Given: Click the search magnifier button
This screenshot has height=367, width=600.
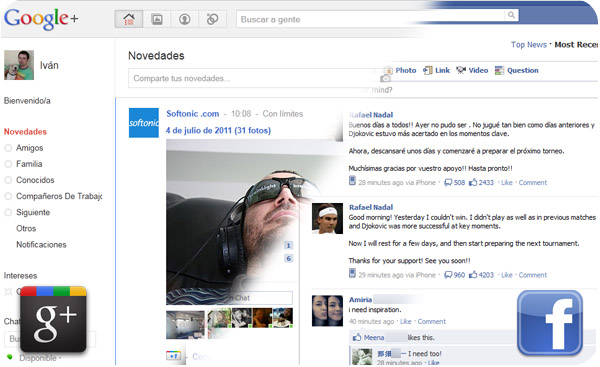Looking at the screenshot, I should pyautogui.click(x=511, y=15).
